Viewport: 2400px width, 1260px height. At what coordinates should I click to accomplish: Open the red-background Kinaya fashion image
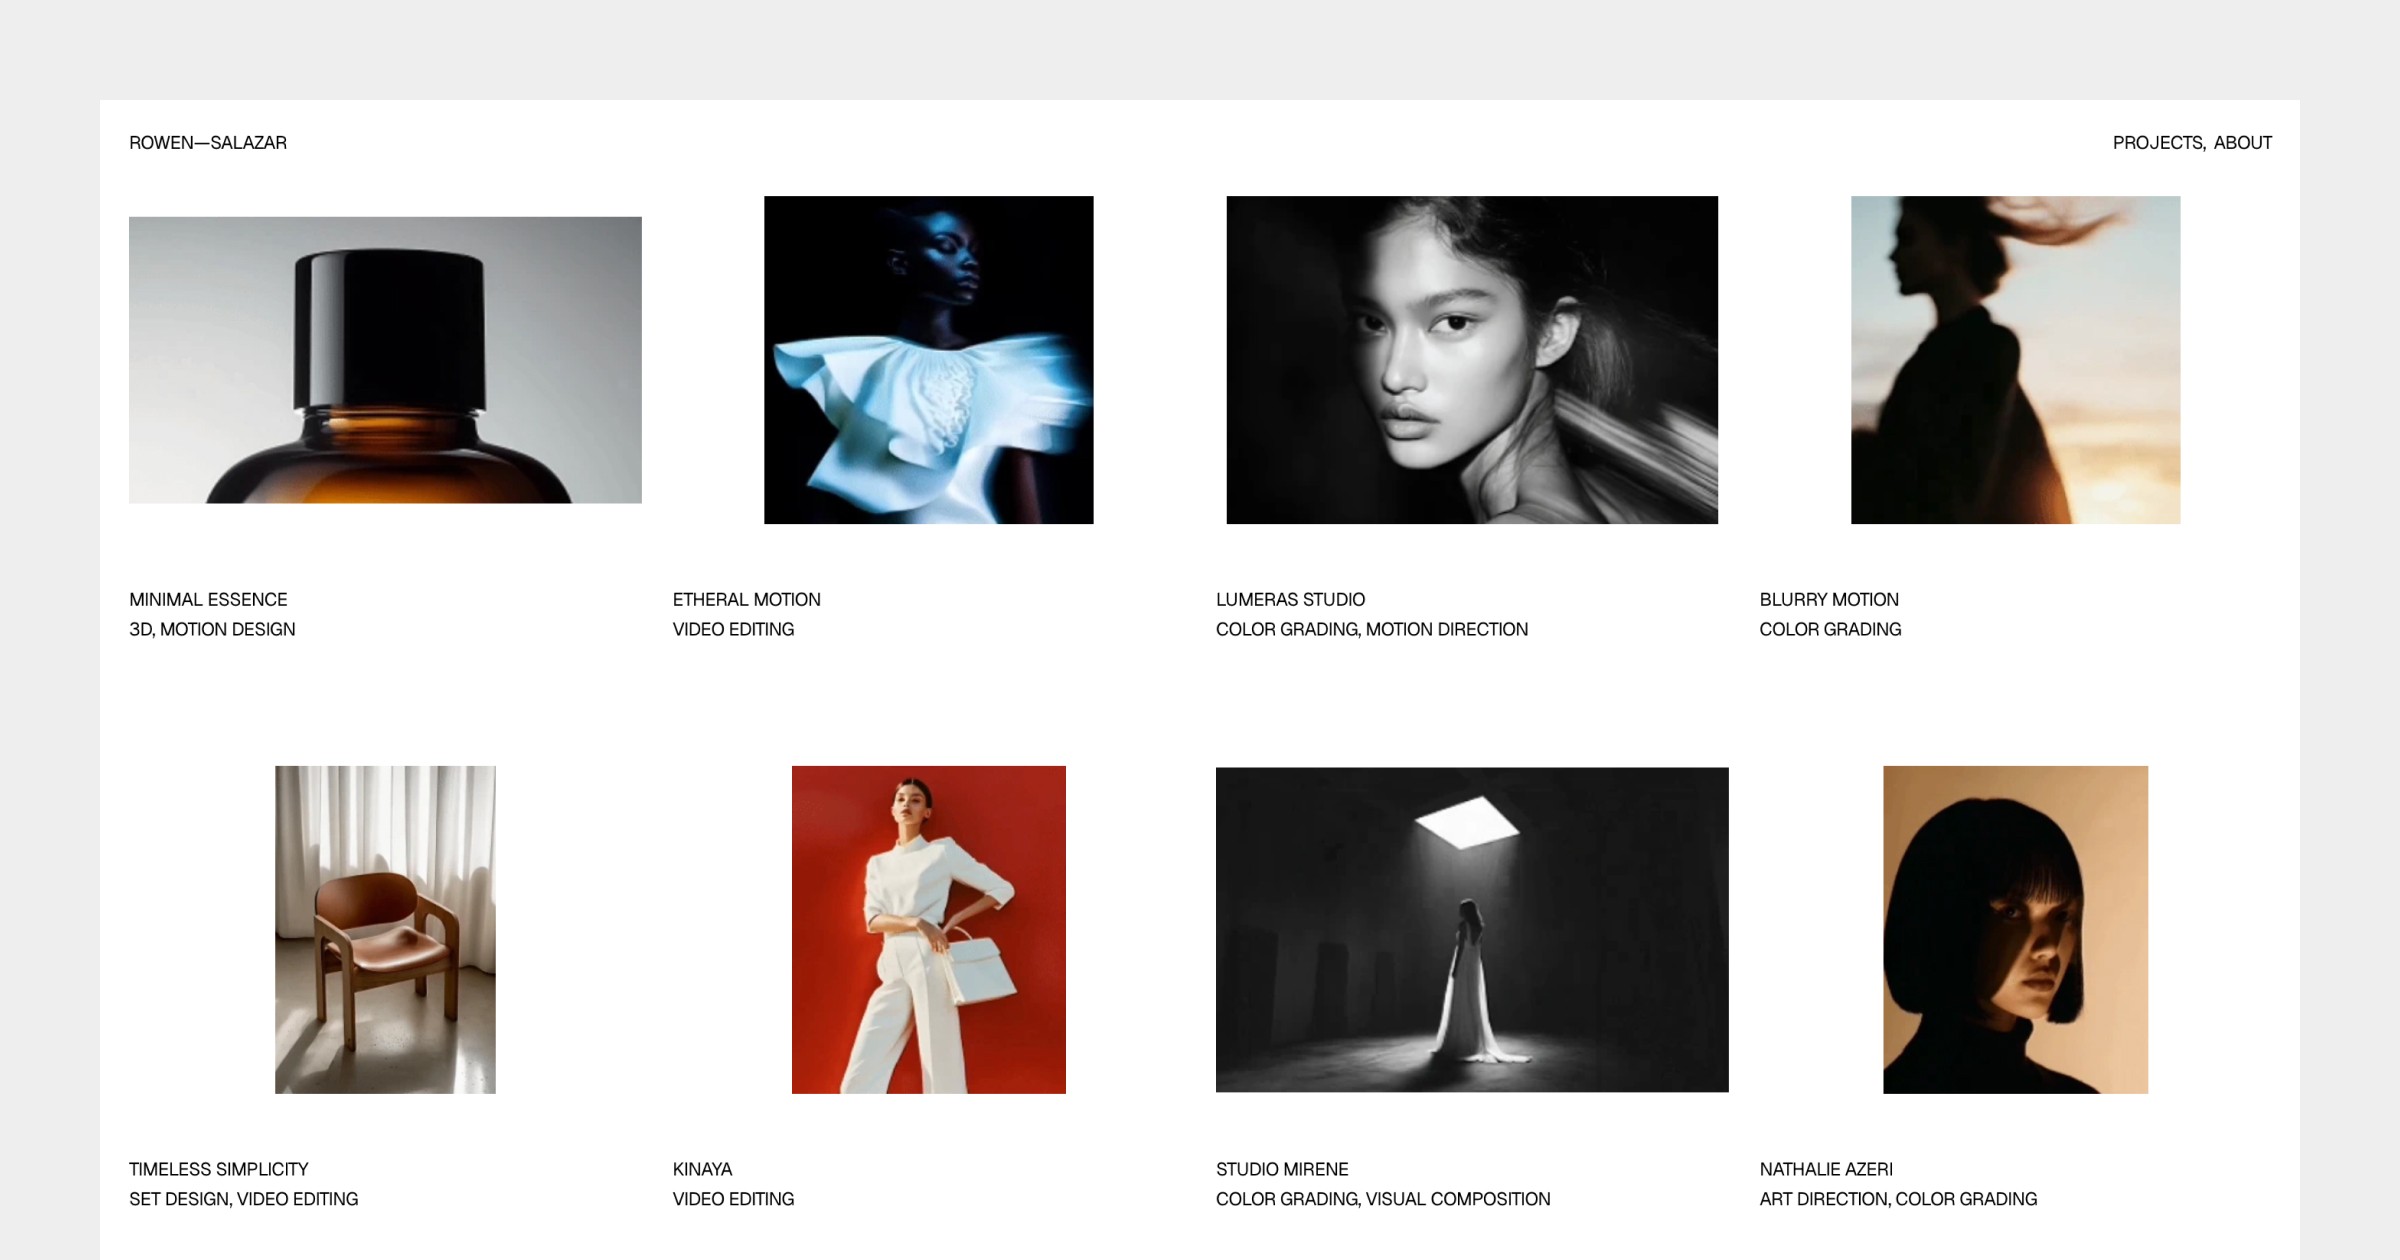coord(928,930)
